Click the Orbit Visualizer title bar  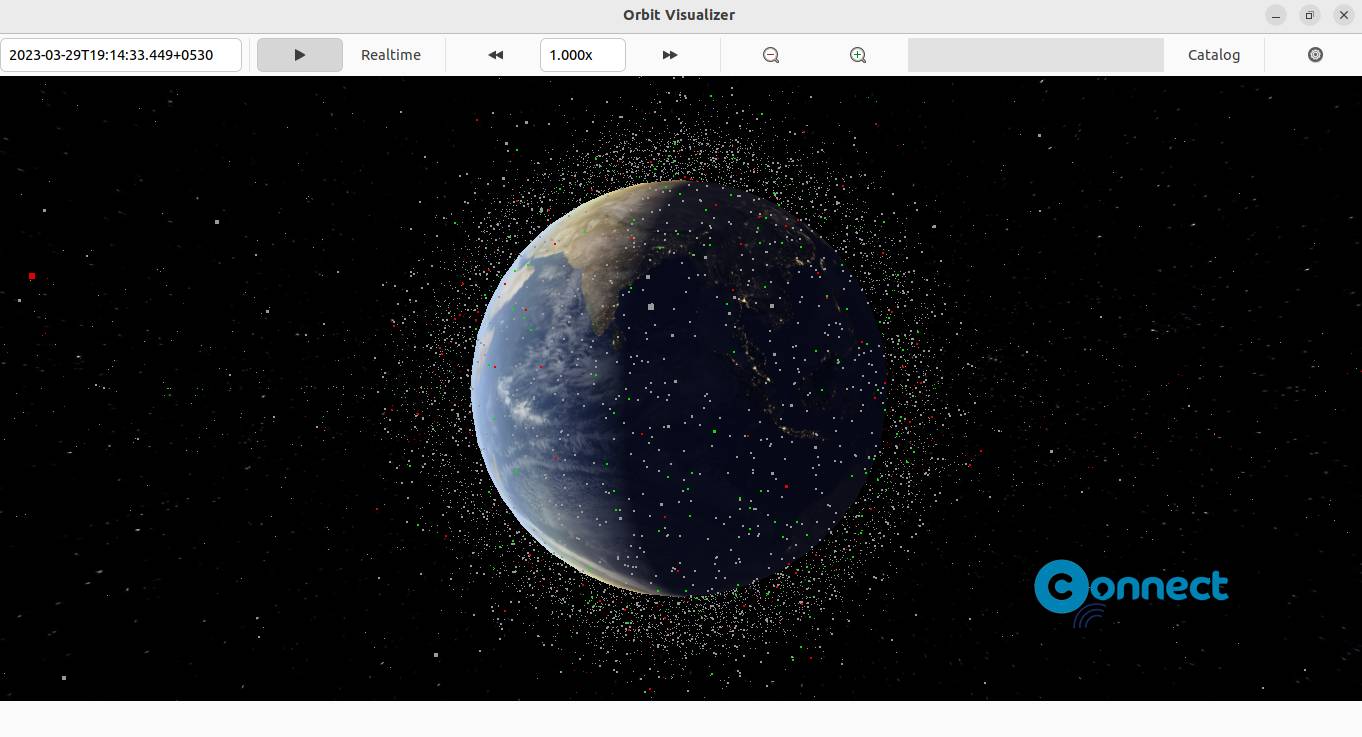679,15
